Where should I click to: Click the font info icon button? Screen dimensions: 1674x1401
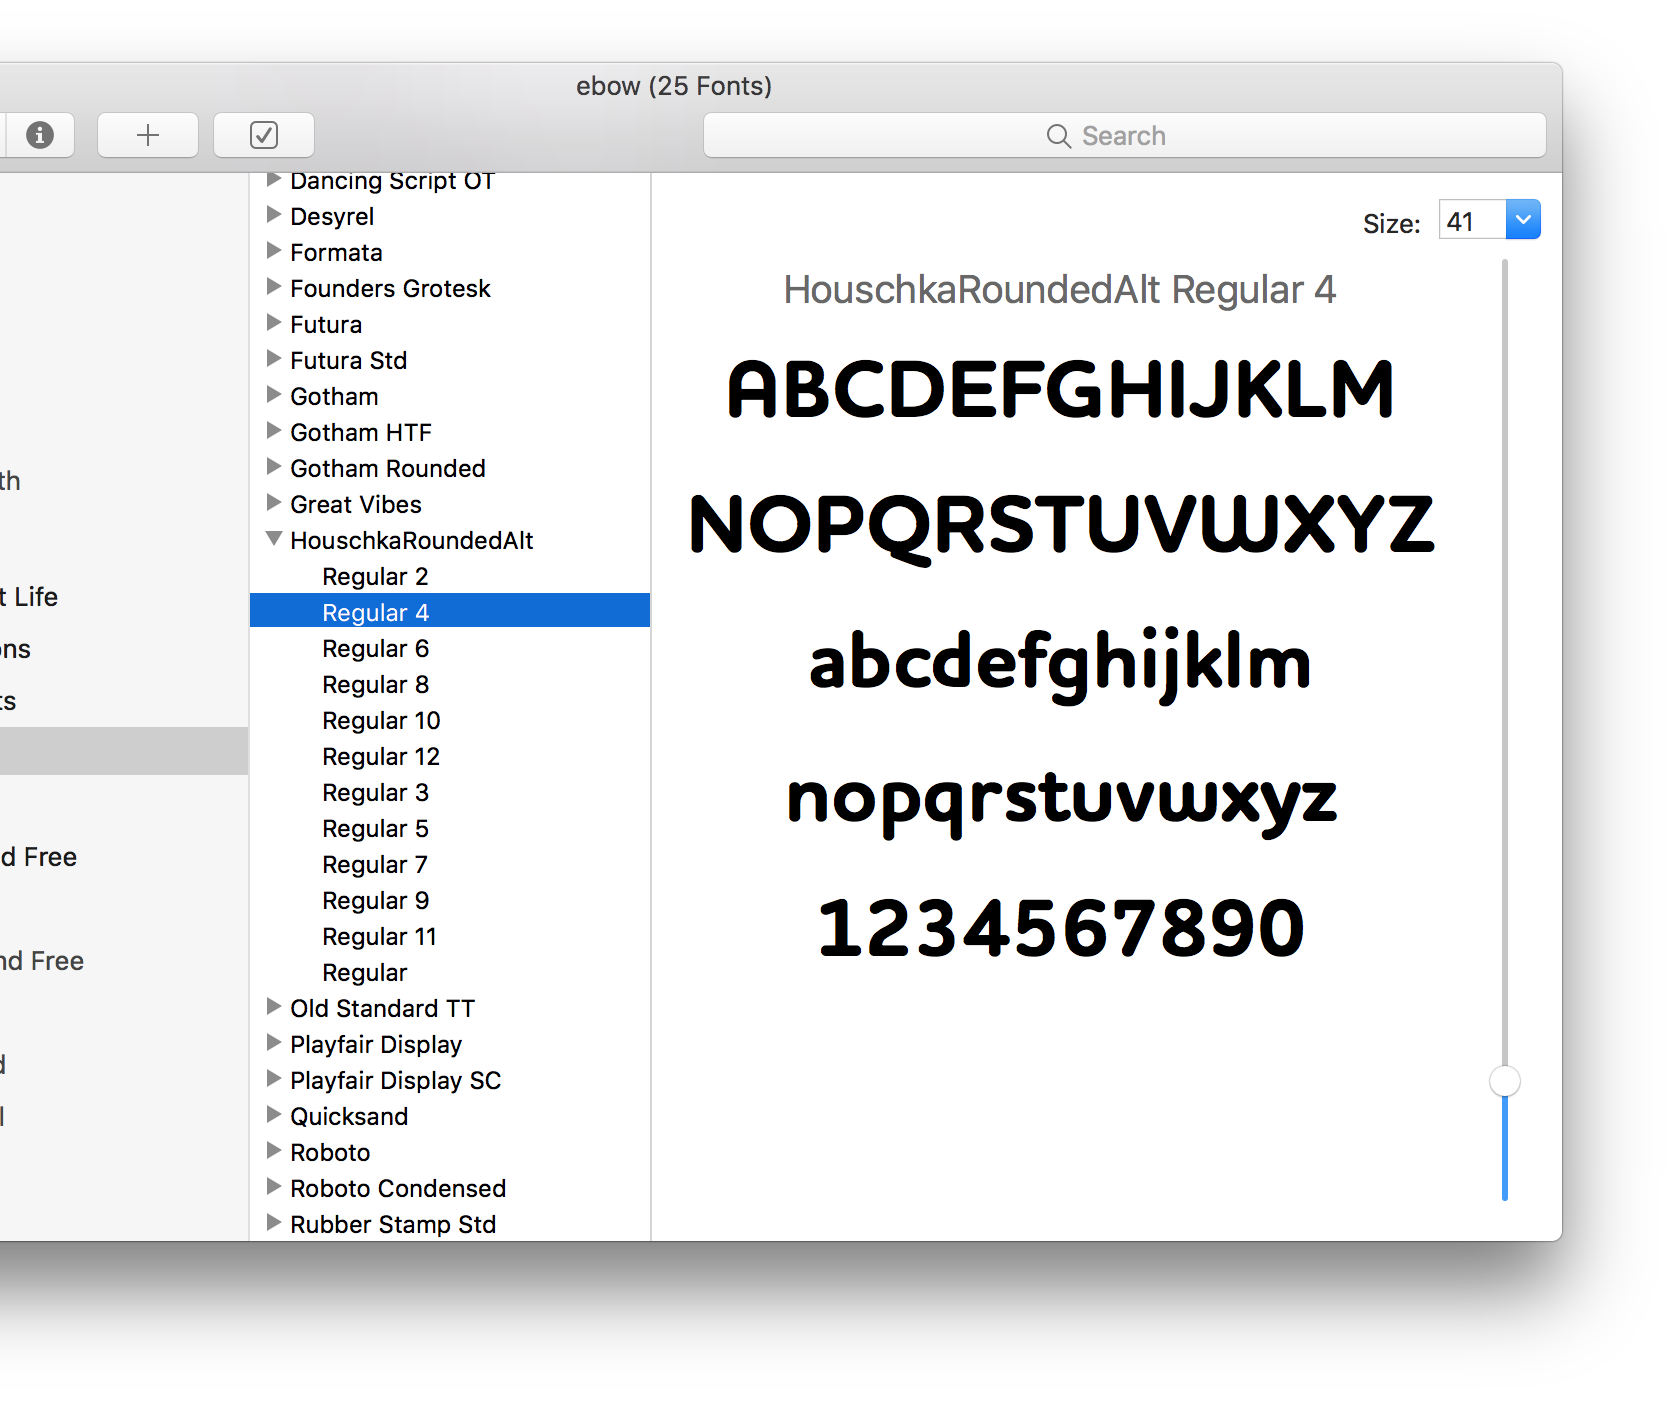pyautogui.click(x=38, y=135)
